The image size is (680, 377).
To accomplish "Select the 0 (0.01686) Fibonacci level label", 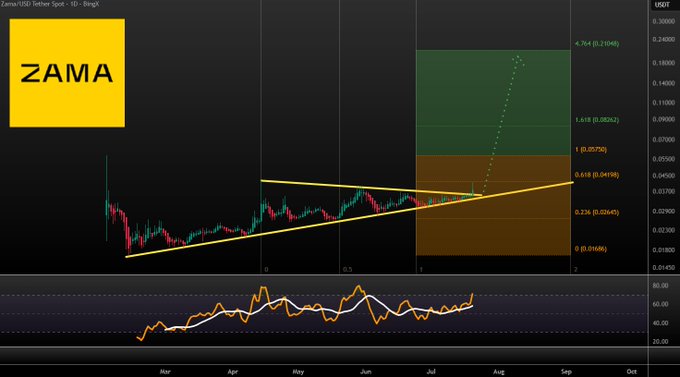I will tap(591, 249).
